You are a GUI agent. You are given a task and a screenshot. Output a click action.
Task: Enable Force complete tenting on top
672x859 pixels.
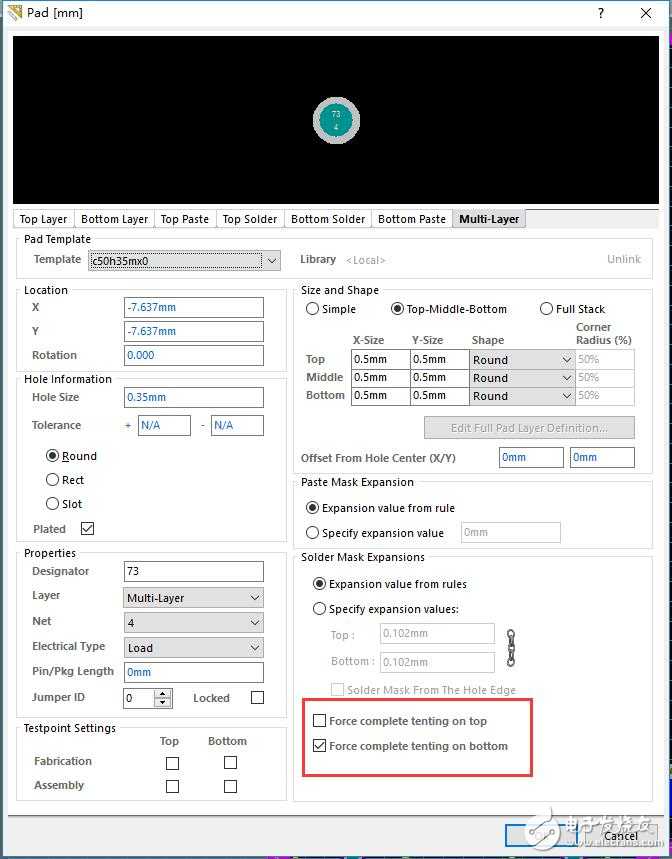pyautogui.click(x=400, y=721)
